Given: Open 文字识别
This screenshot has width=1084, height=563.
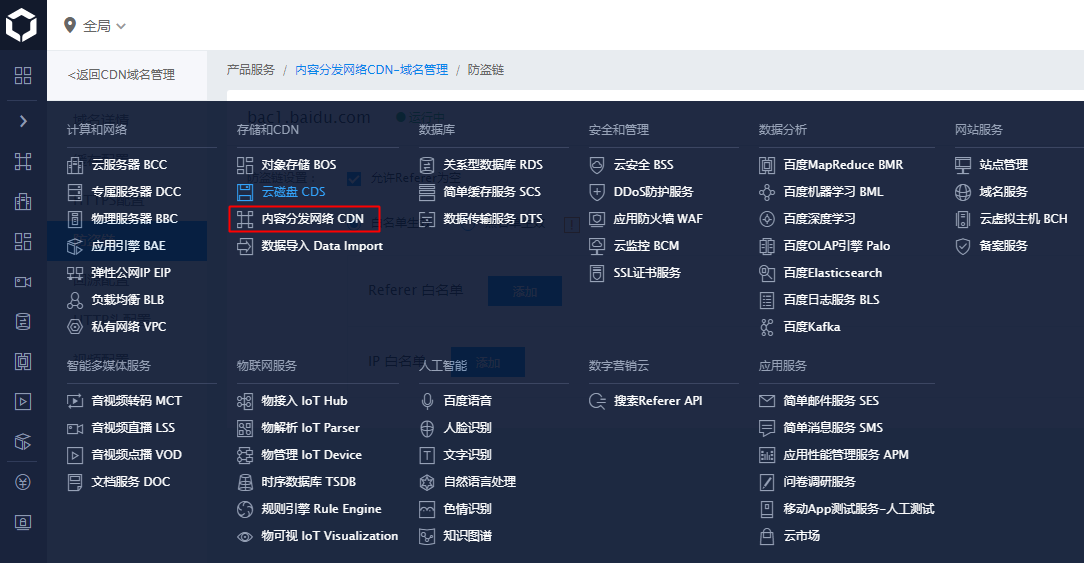Looking at the screenshot, I should click(x=467, y=454).
